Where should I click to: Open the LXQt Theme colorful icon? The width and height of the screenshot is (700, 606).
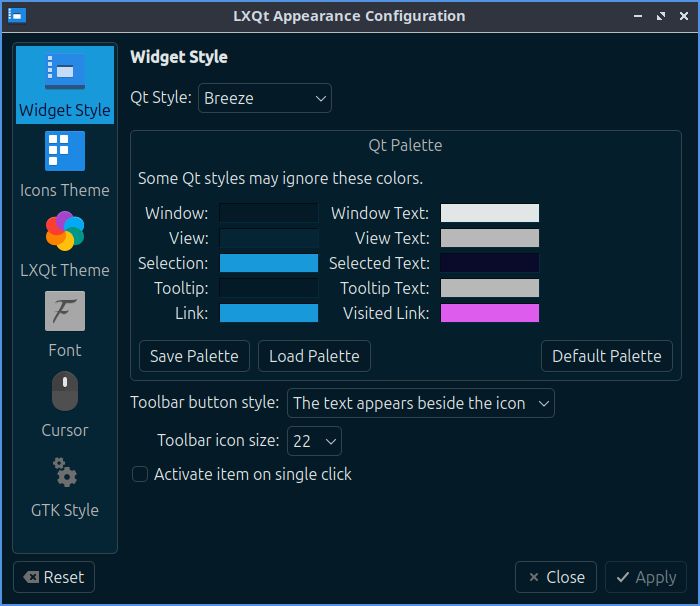click(x=65, y=231)
